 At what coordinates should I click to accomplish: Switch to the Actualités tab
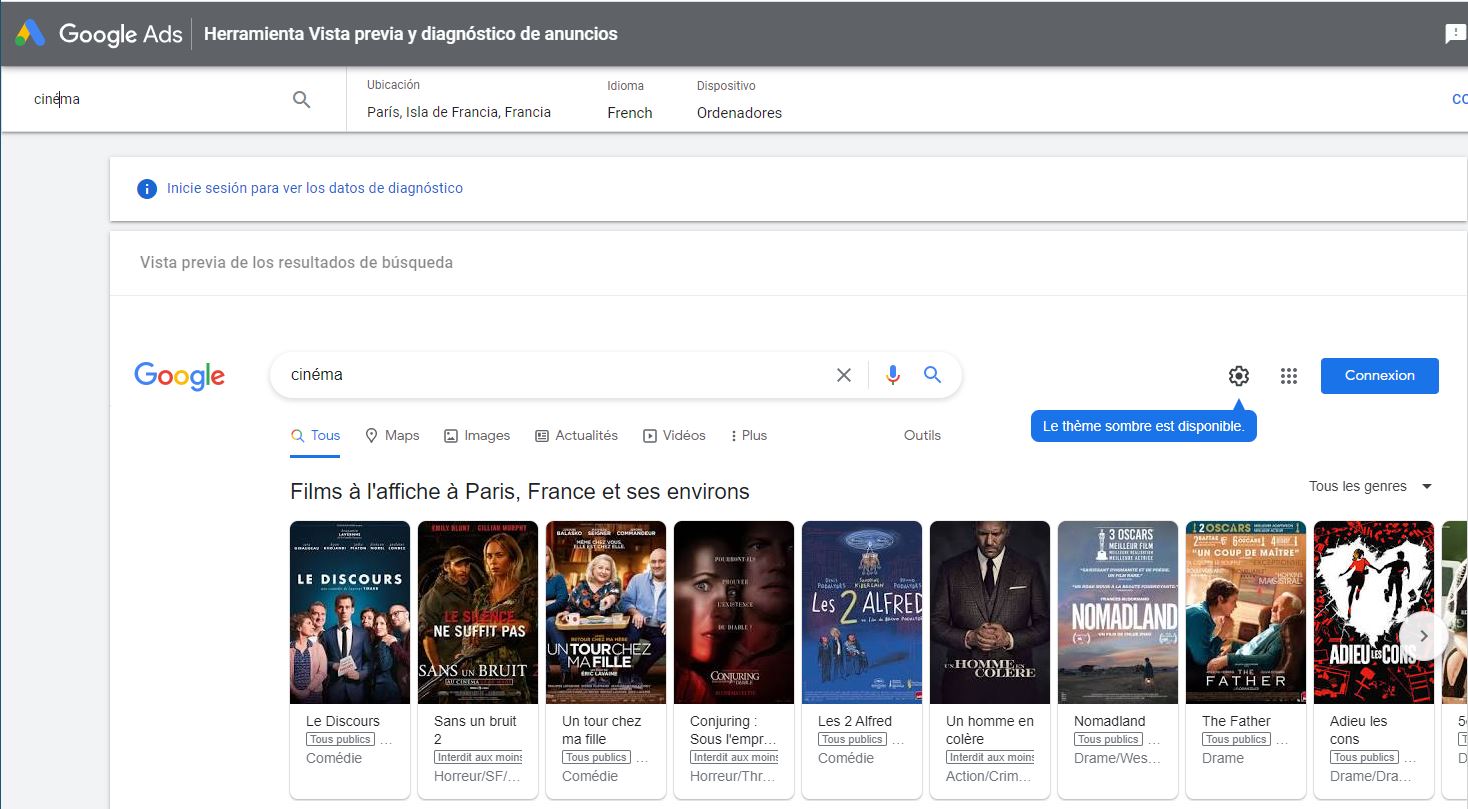(576, 436)
